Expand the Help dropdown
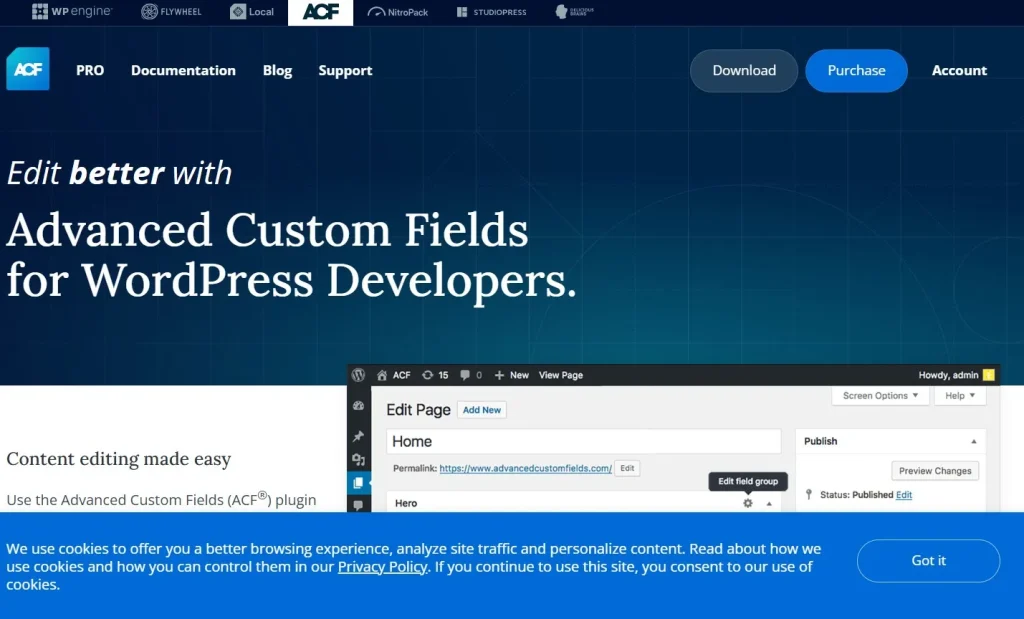1024x619 pixels. 960,396
